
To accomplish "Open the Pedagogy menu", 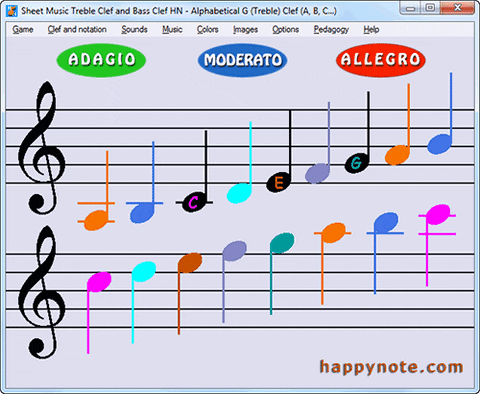I will (x=331, y=30).
